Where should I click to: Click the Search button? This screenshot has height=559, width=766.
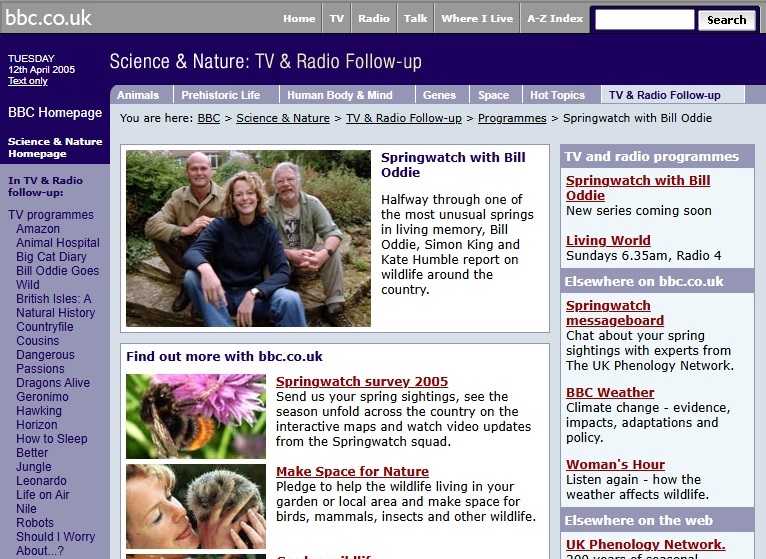pos(726,20)
